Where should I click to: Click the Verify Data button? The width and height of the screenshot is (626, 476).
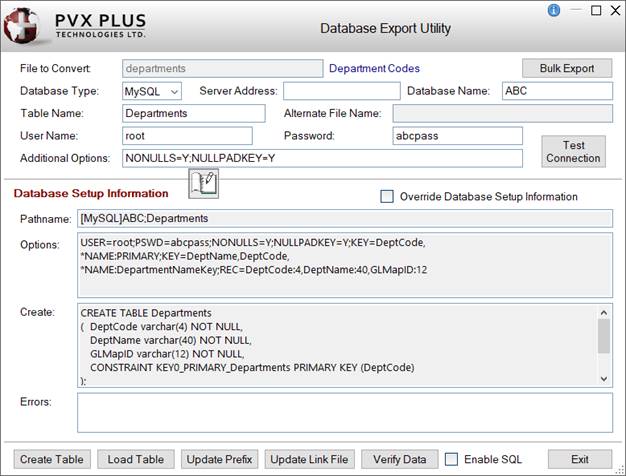(x=400, y=459)
